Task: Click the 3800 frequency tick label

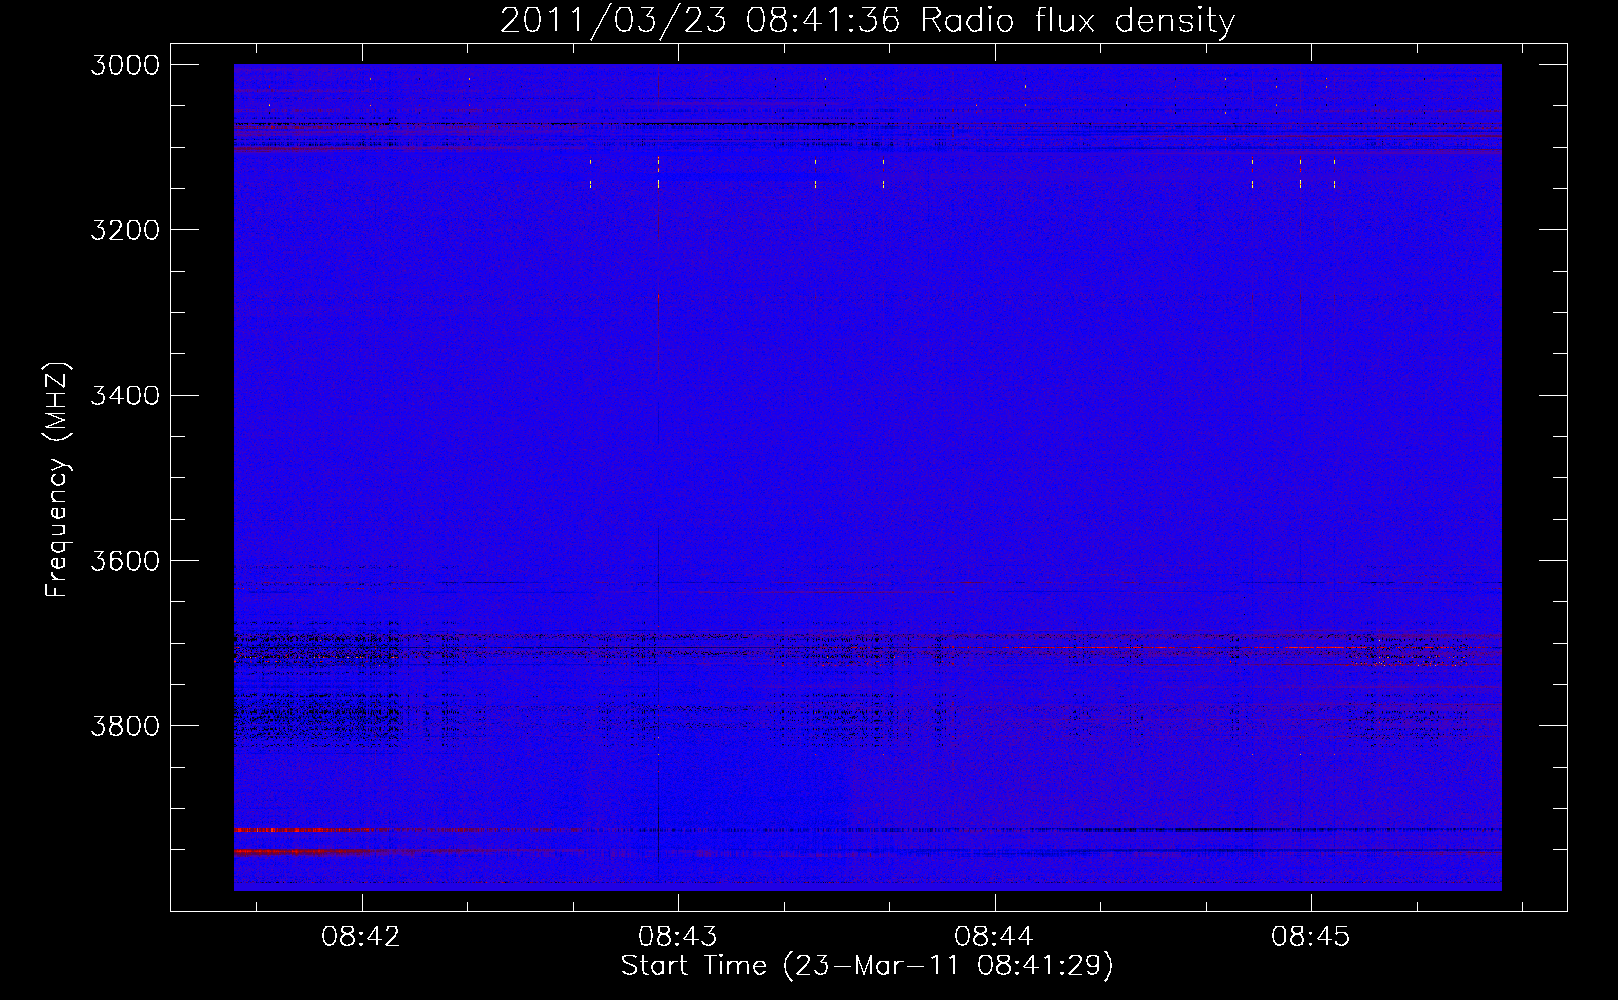Action: (125, 726)
